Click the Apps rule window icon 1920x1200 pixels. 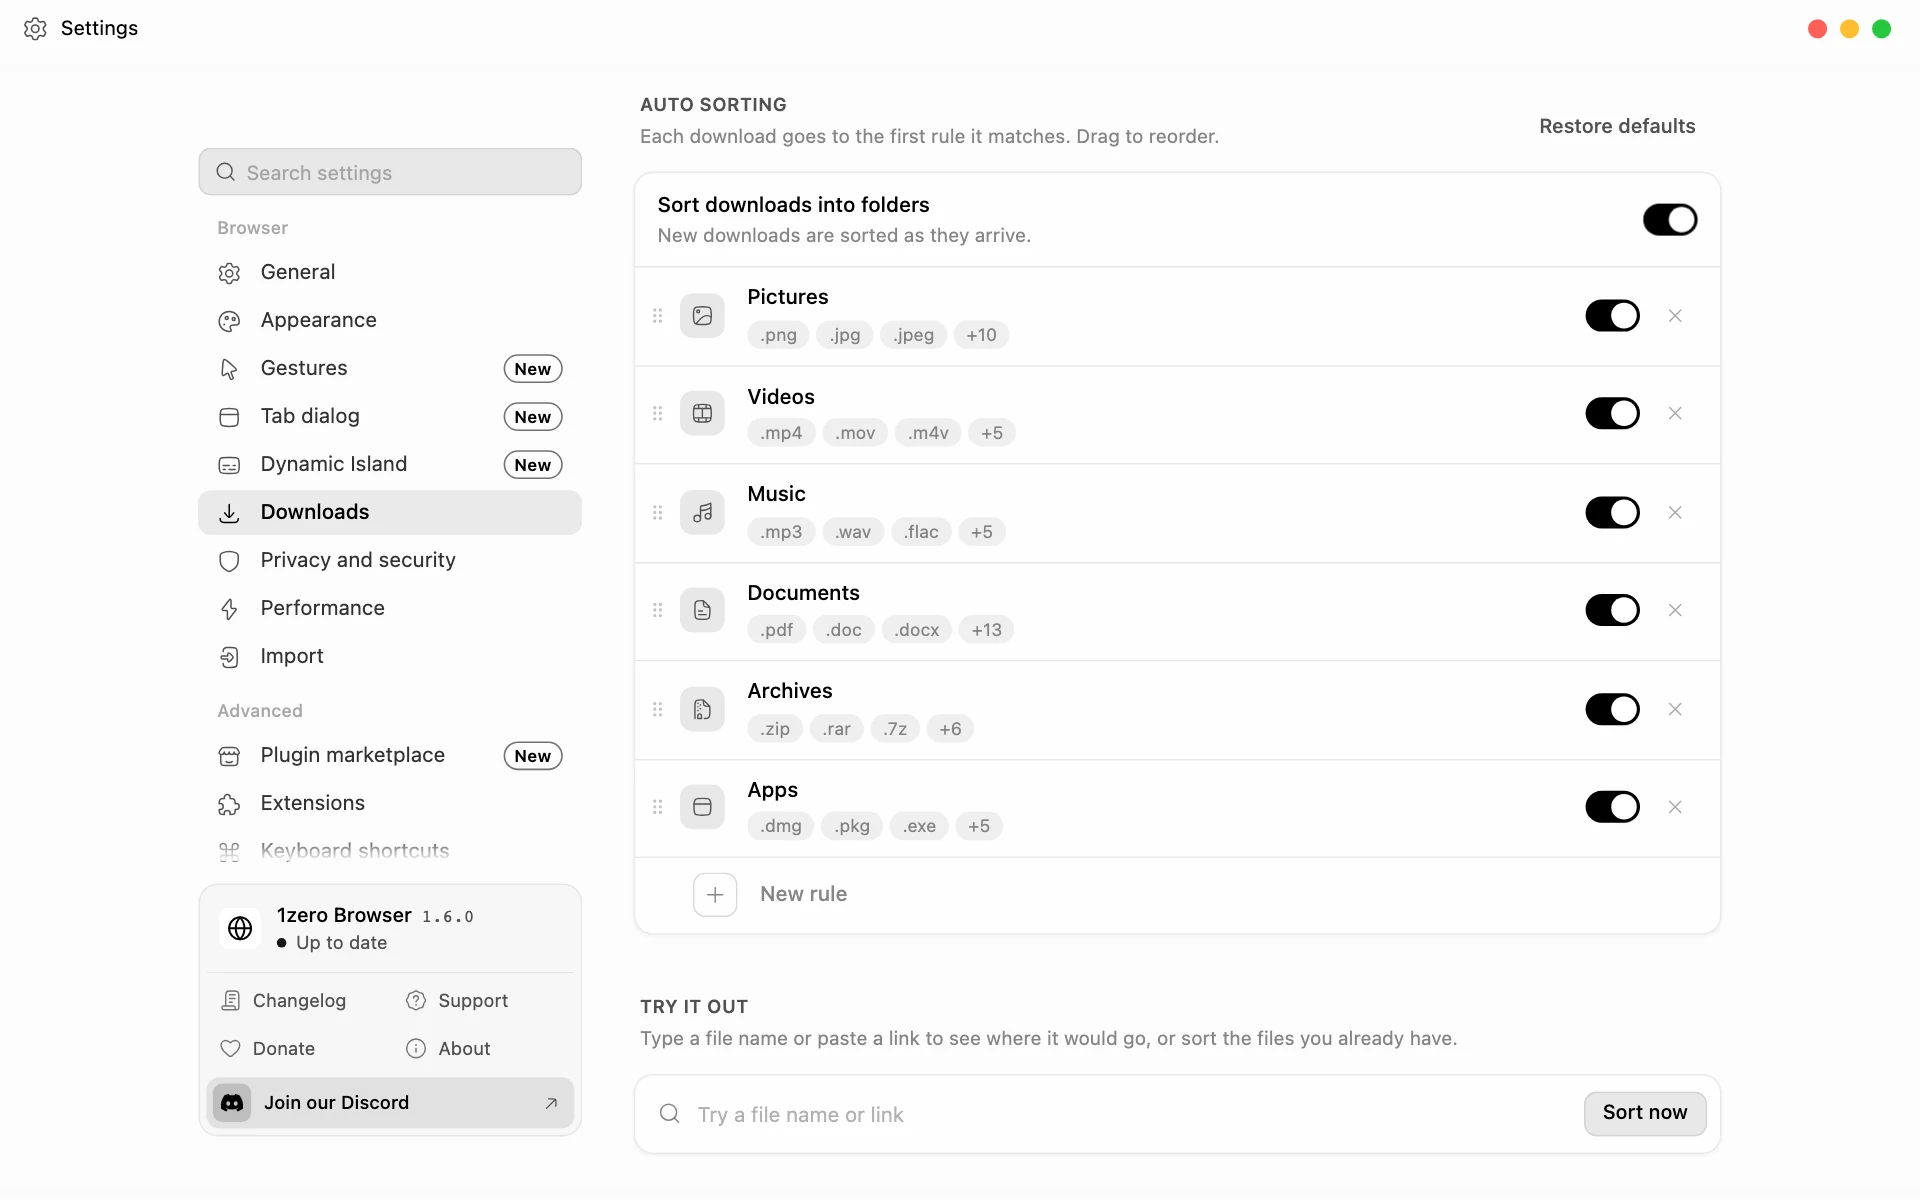(702, 807)
